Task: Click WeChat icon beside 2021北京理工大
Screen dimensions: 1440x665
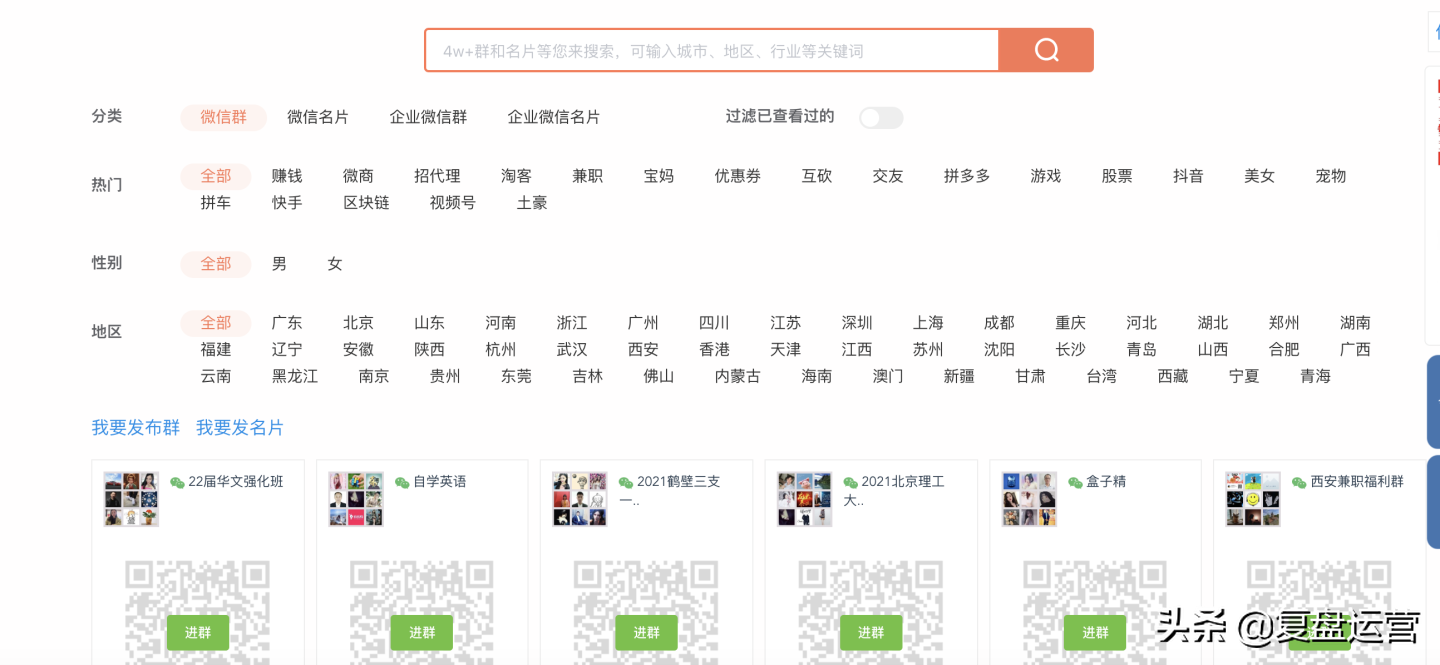Action: point(851,482)
